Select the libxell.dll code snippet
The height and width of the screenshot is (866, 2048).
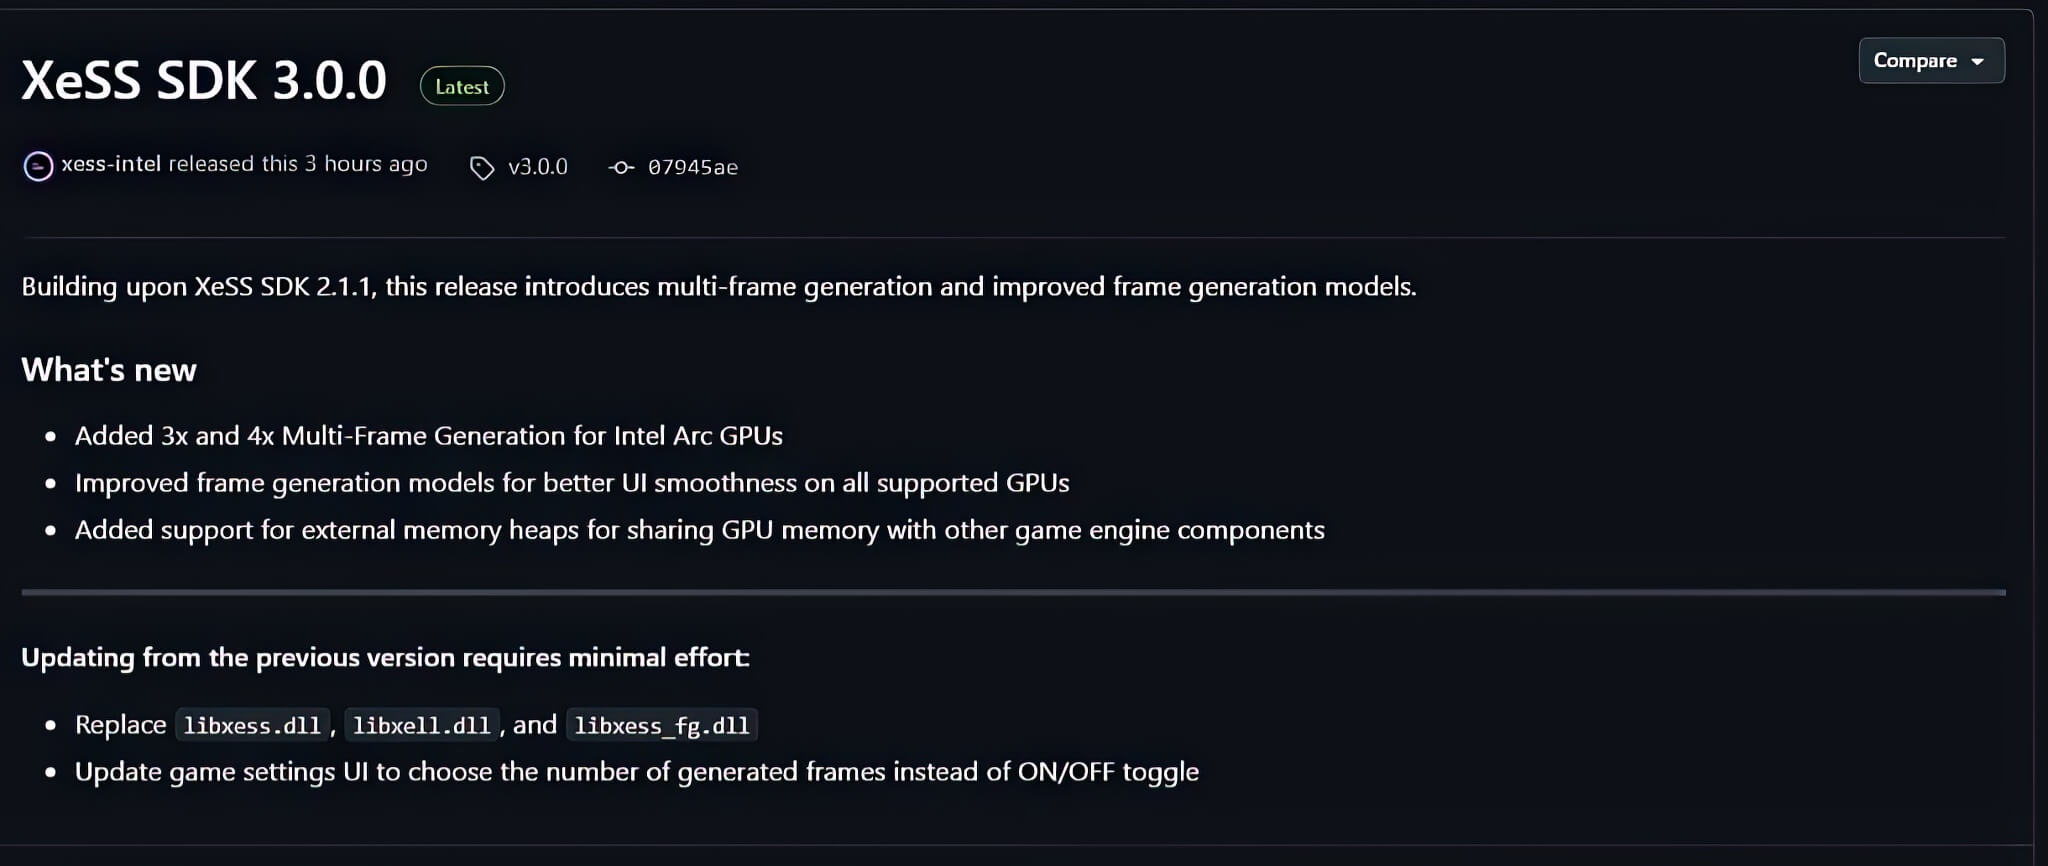point(421,724)
